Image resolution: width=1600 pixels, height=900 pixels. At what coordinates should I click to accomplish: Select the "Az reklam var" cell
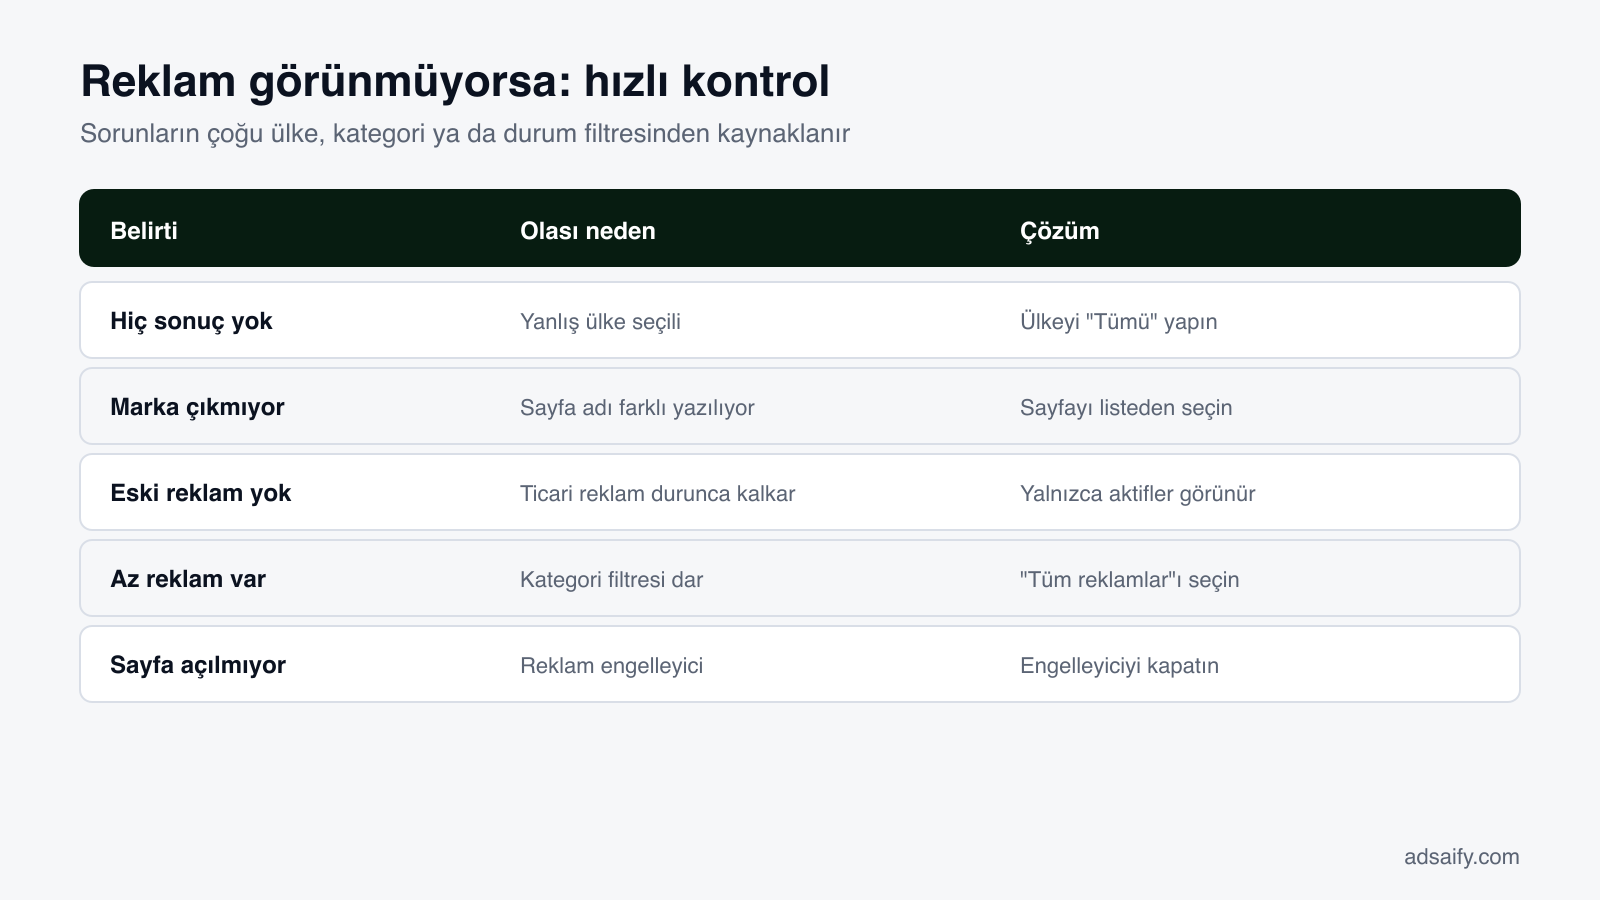point(188,579)
